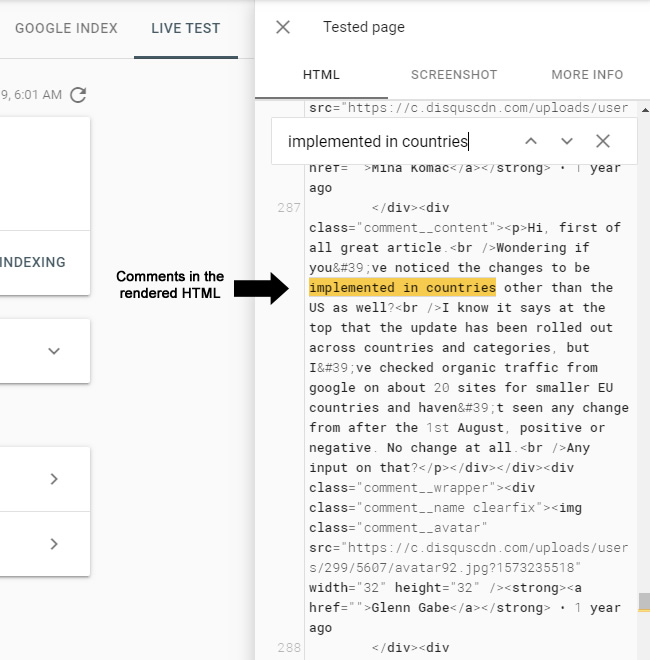This screenshot has height=660, width=650.
Task: Click 'Glenn Gabe' in the HTML code
Action: pyautogui.click(x=410, y=608)
